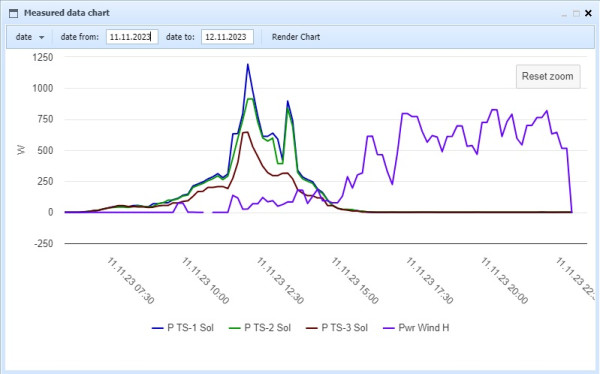This screenshot has width=600, height=374.
Task: Click the dropdown arrow next to date
Action: (42, 38)
